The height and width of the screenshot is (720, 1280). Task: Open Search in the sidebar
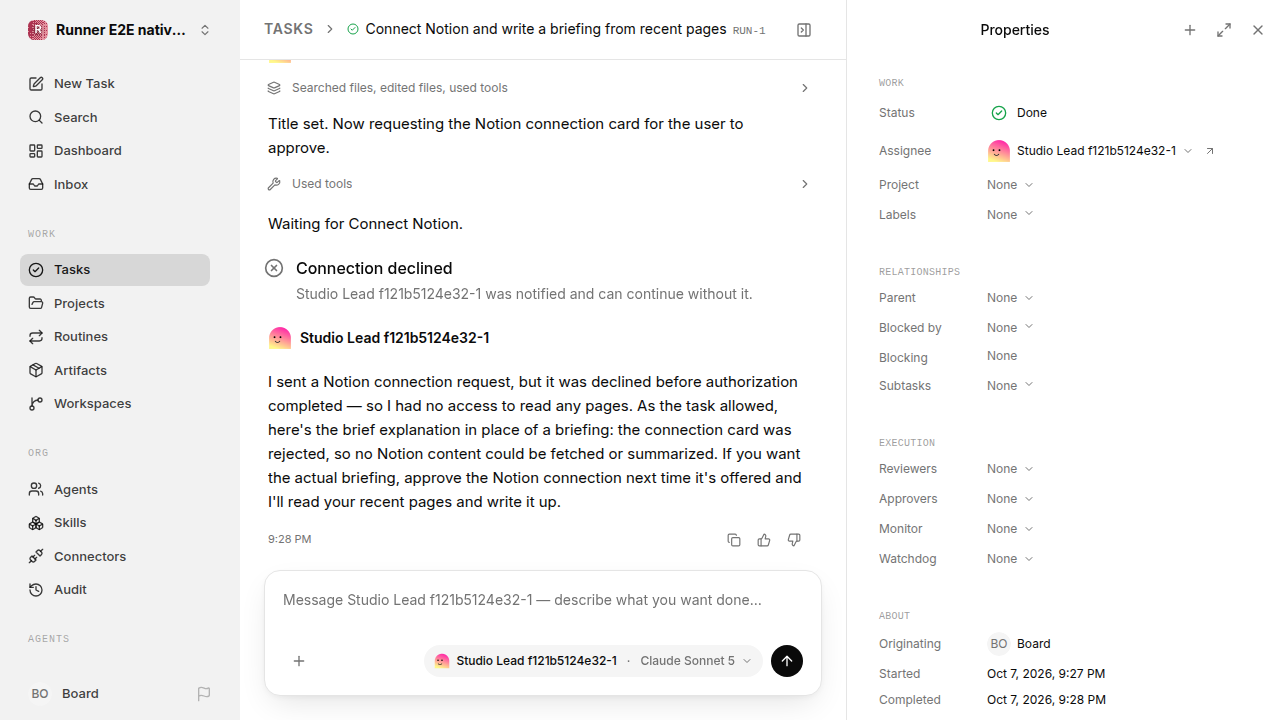coord(115,117)
